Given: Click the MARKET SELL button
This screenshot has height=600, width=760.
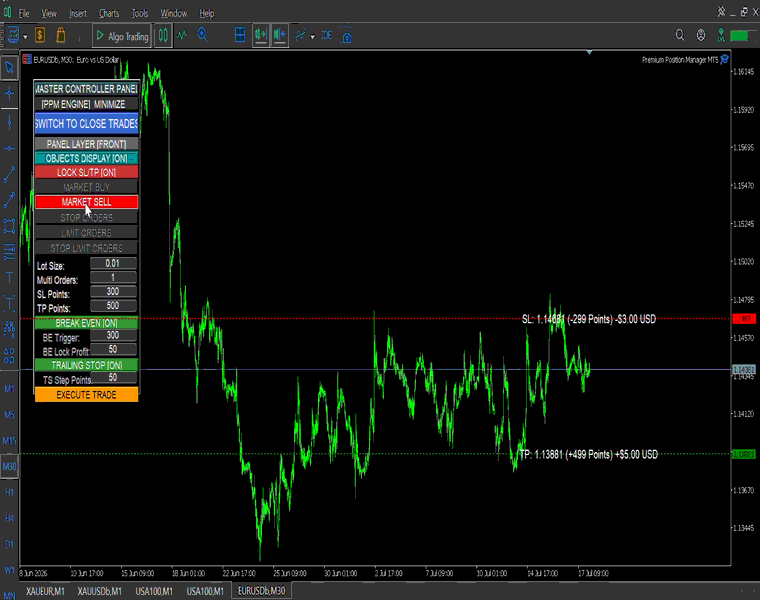Looking at the screenshot, I should 86,202.
